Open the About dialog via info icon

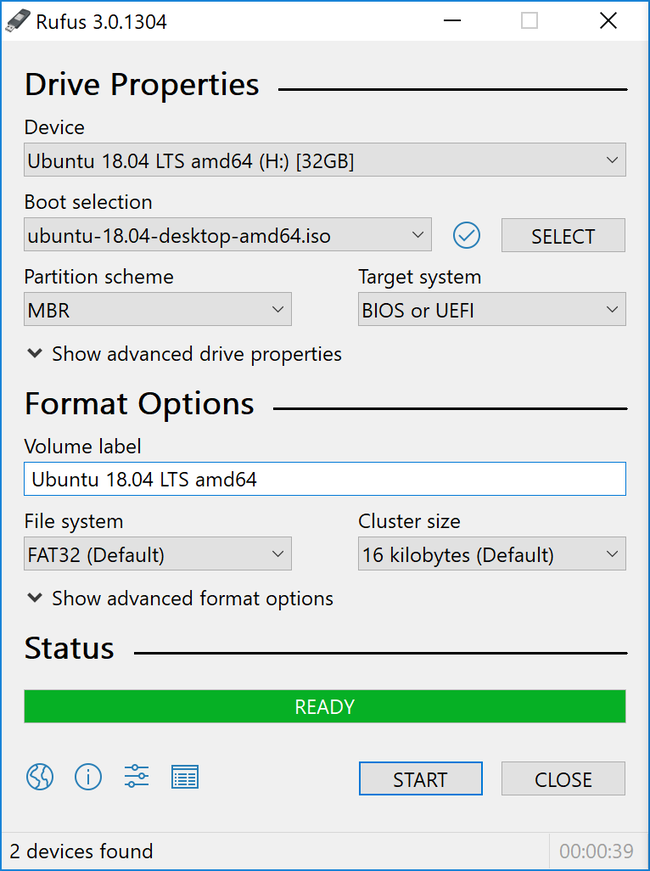point(88,777)
